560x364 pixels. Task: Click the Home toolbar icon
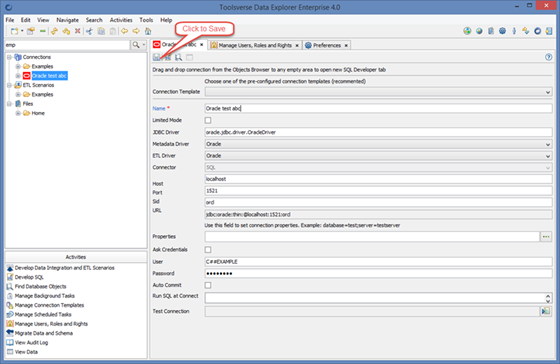148,31
